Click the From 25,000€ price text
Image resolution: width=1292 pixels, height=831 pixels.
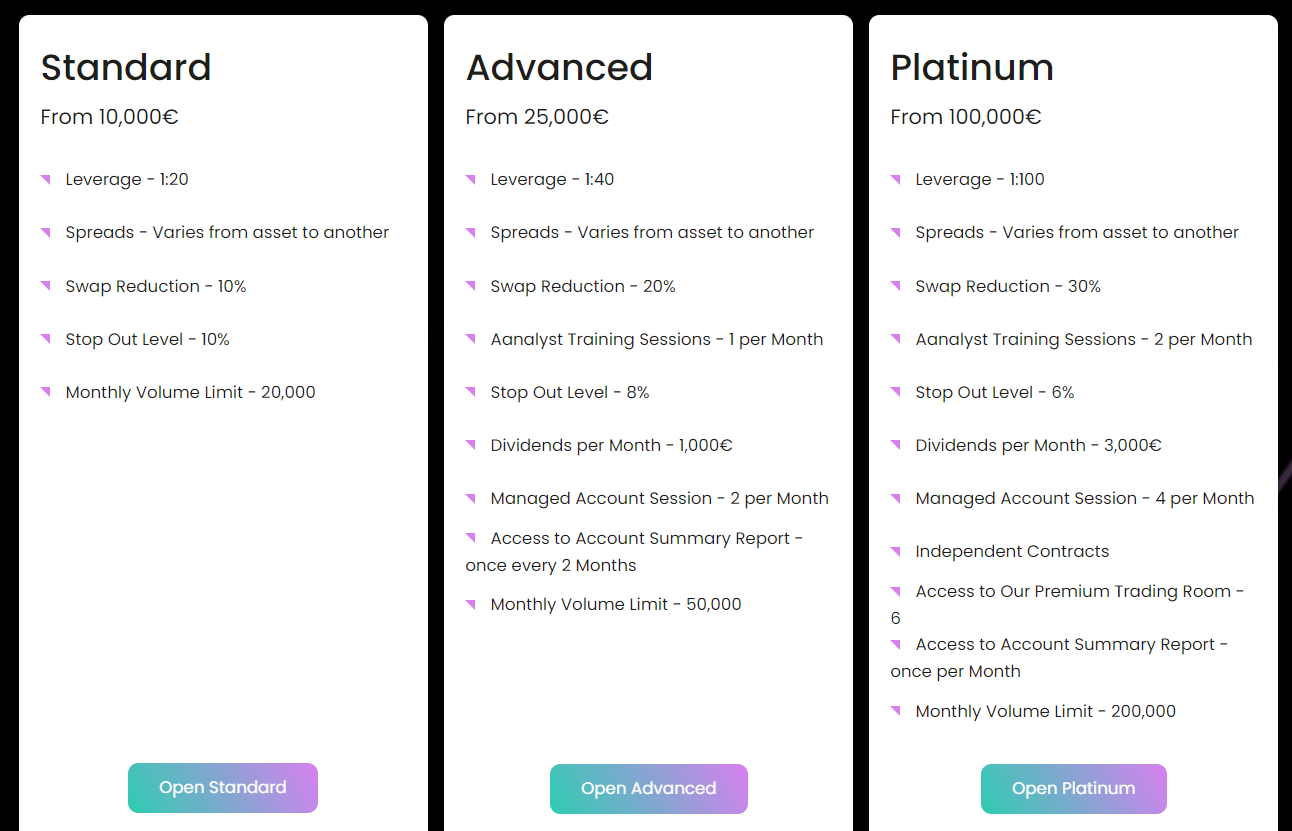(537, 117)
